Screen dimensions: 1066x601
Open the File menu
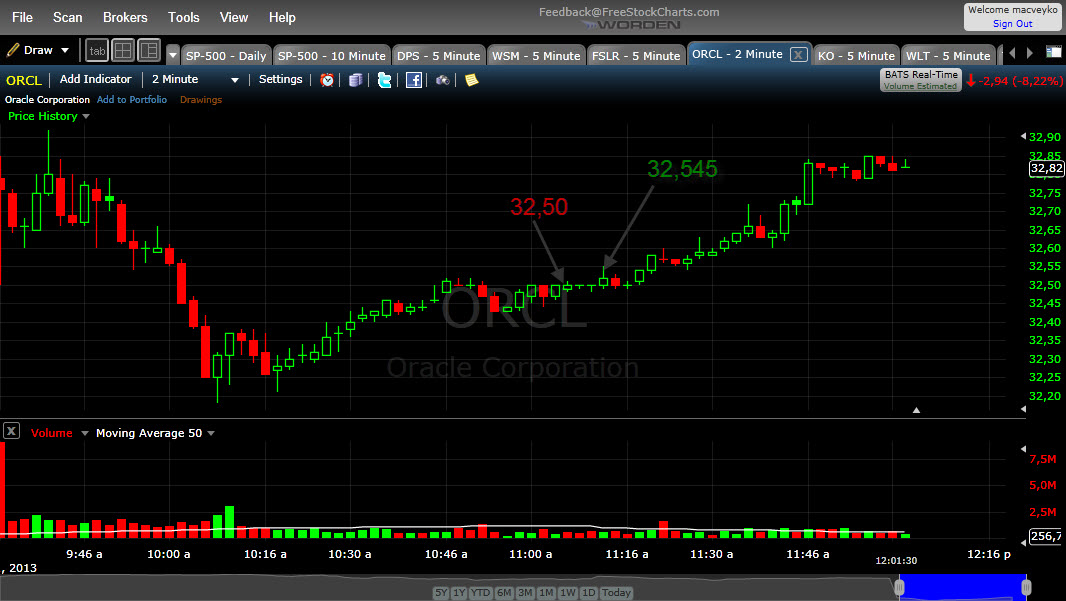coord(22,17)
